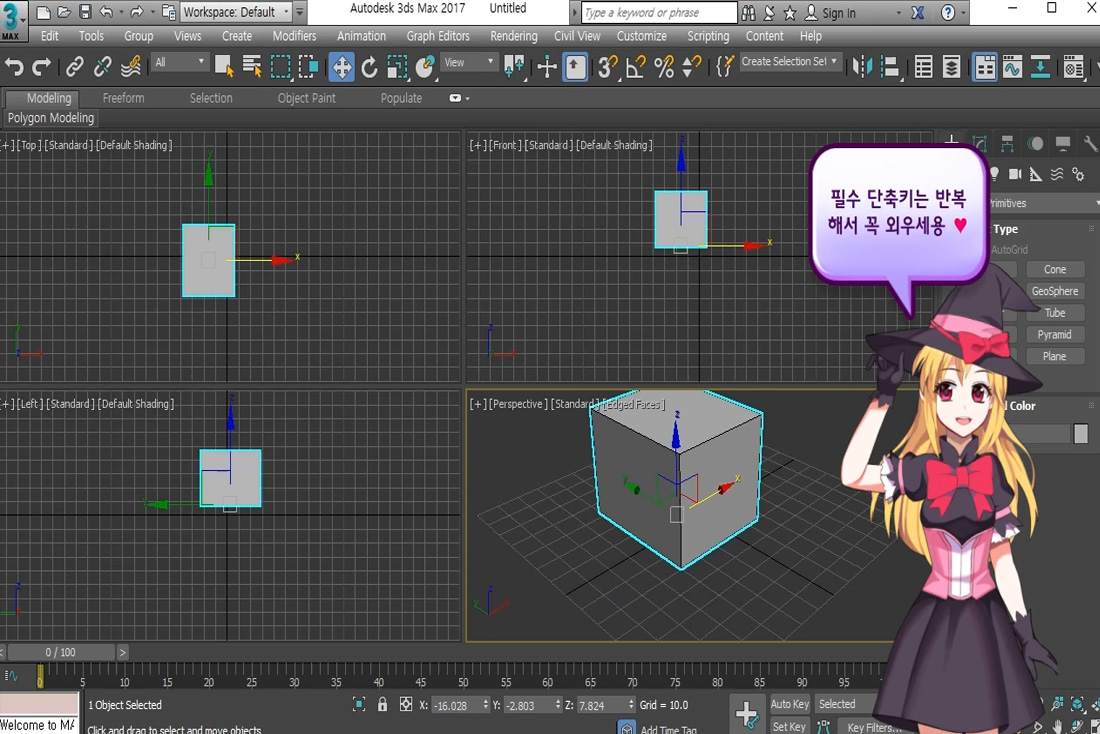Click the Select and Link chain icon
1100x734 pixels.
point(75,67)
